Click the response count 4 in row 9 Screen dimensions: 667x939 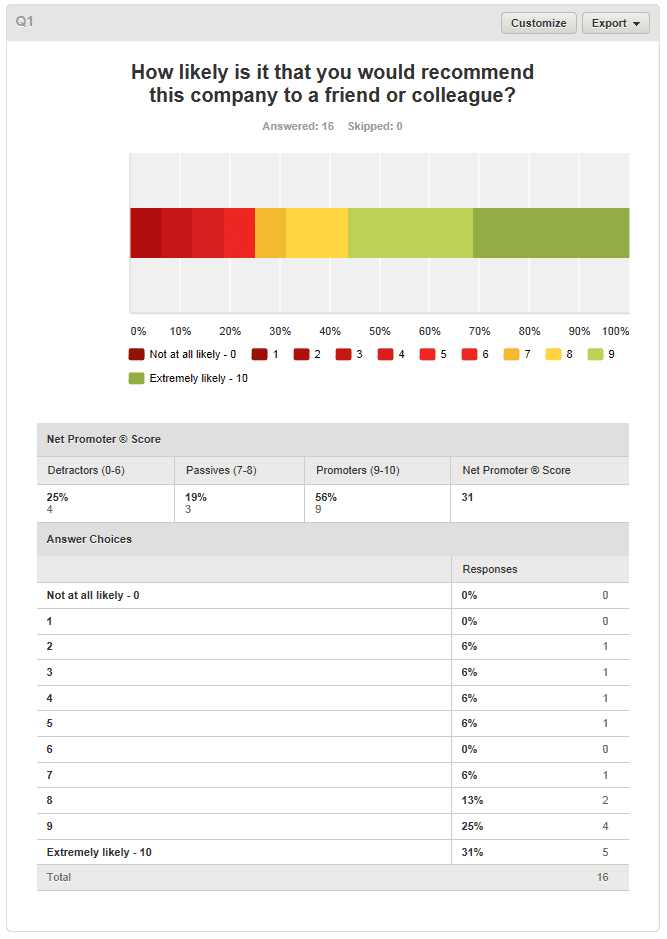(x=605, y=826)
